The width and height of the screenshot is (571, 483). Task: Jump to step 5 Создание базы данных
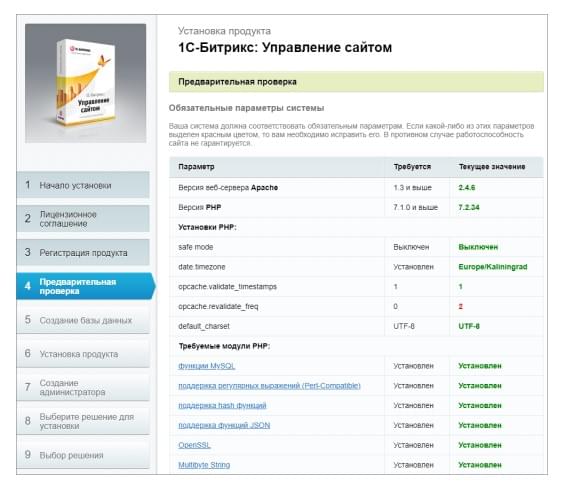coord(83,320)
